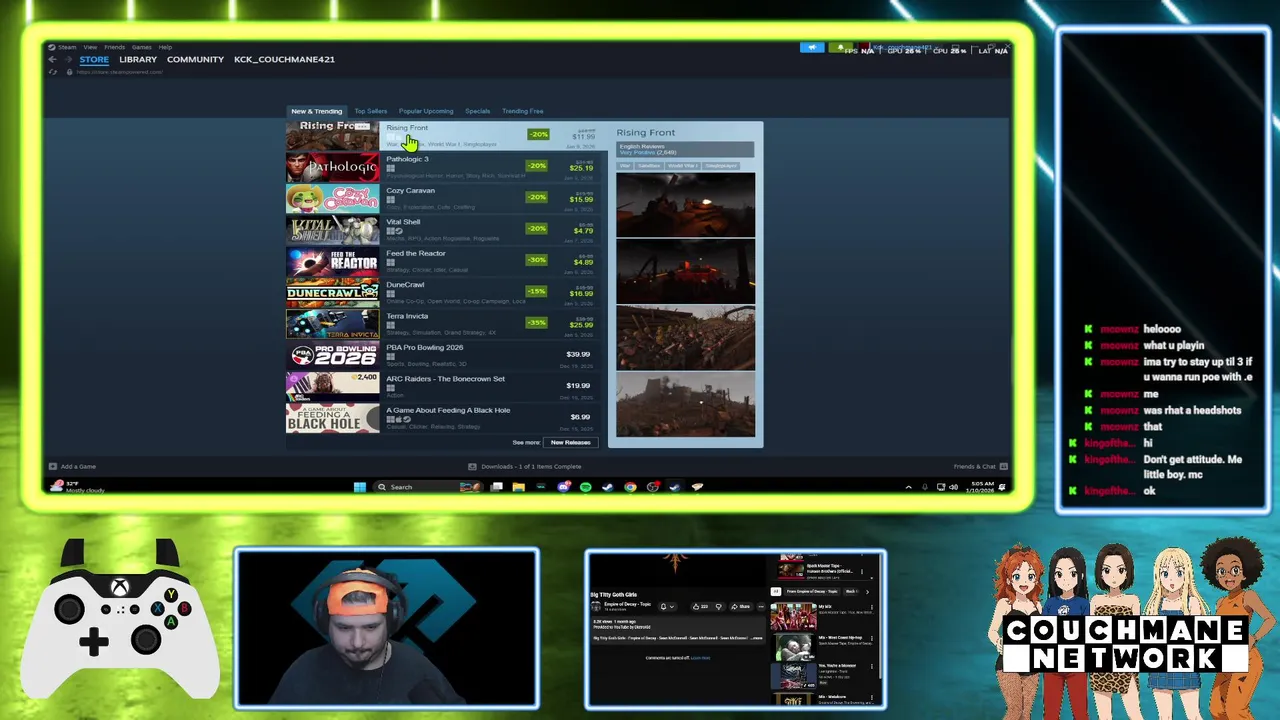Select the Top Sellers tab
Viewport: 1280px width, 720px height.
tap(370, 111)
